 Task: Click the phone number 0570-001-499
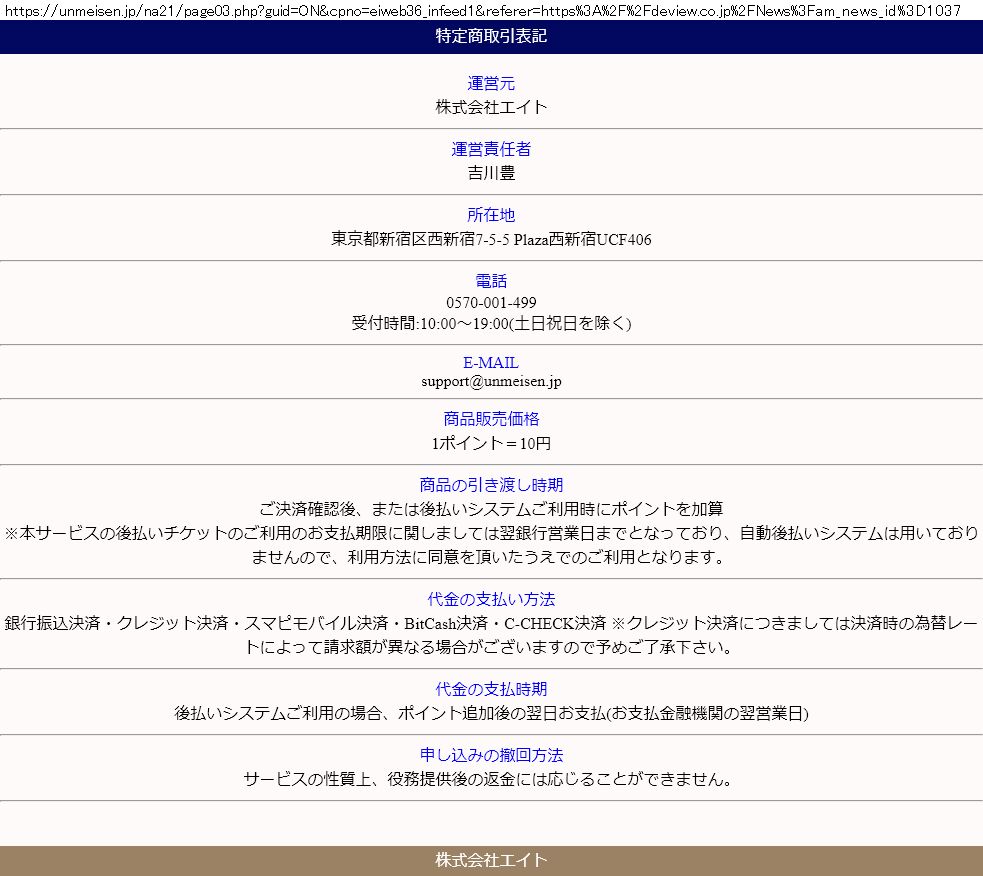[491, 302]
